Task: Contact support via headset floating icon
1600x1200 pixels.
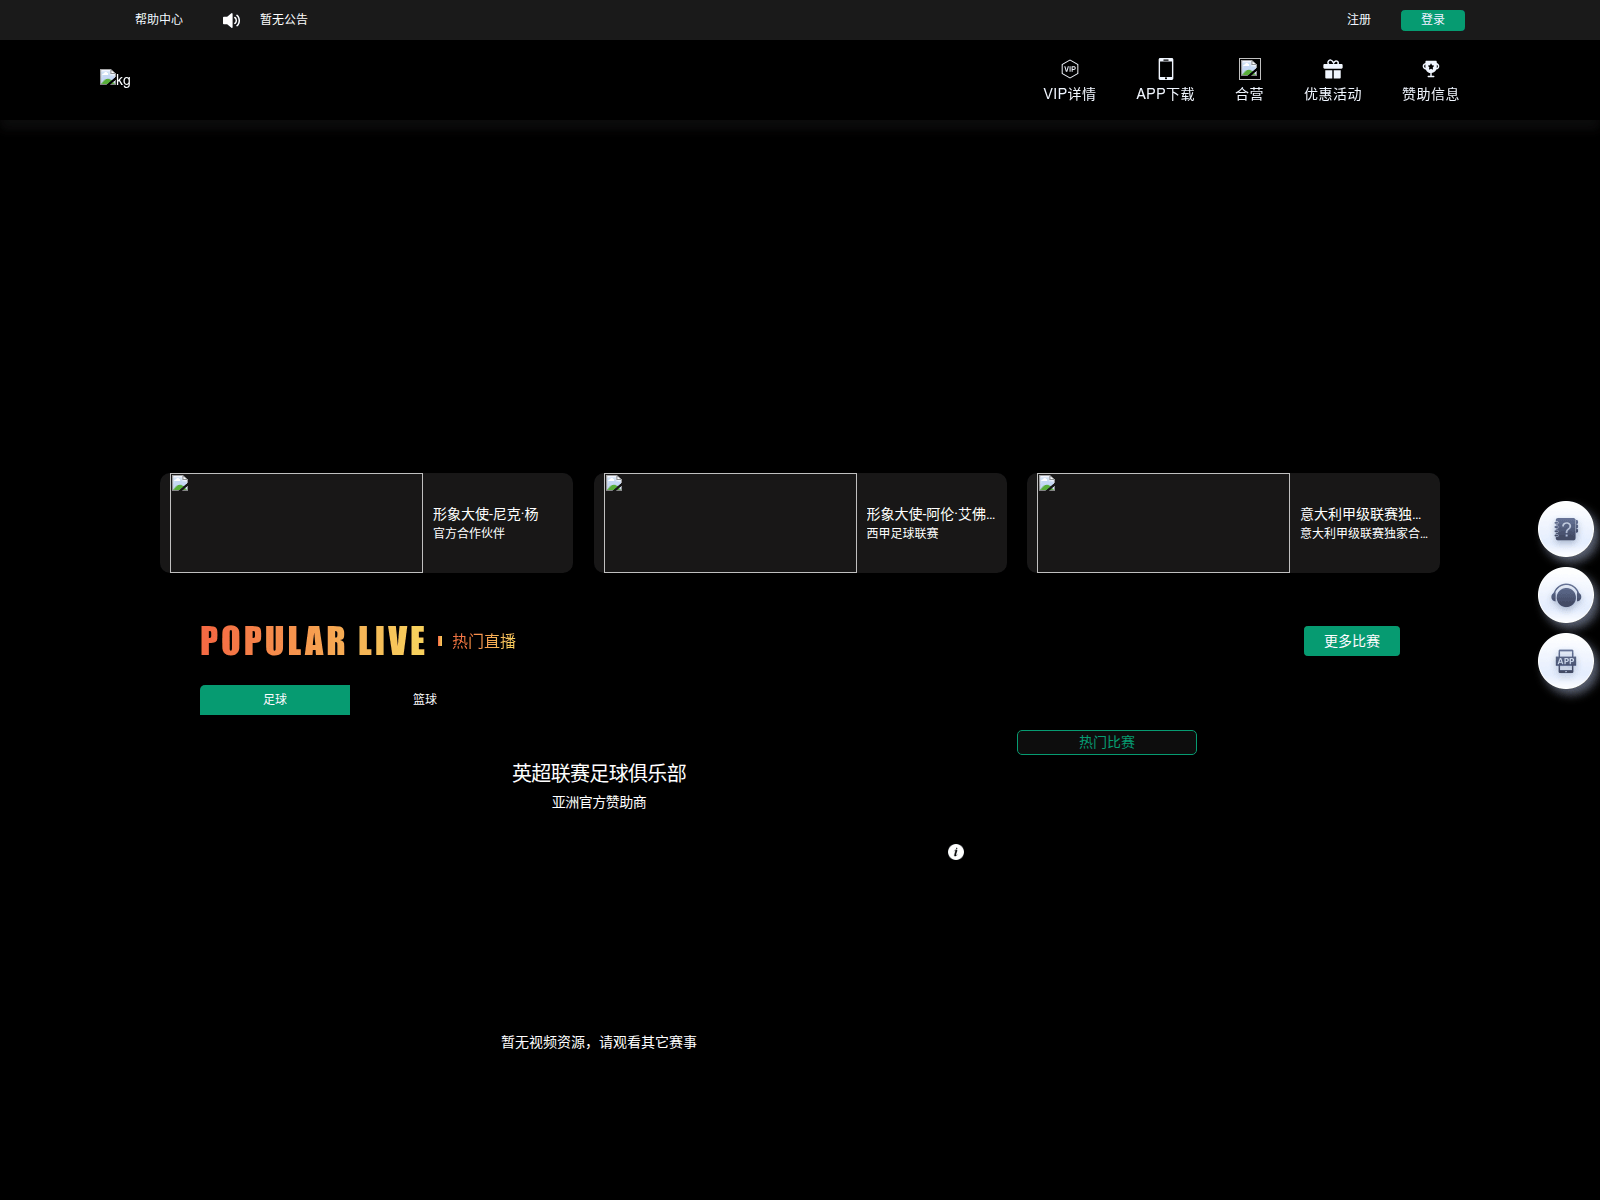Action: coord(1565,594)
